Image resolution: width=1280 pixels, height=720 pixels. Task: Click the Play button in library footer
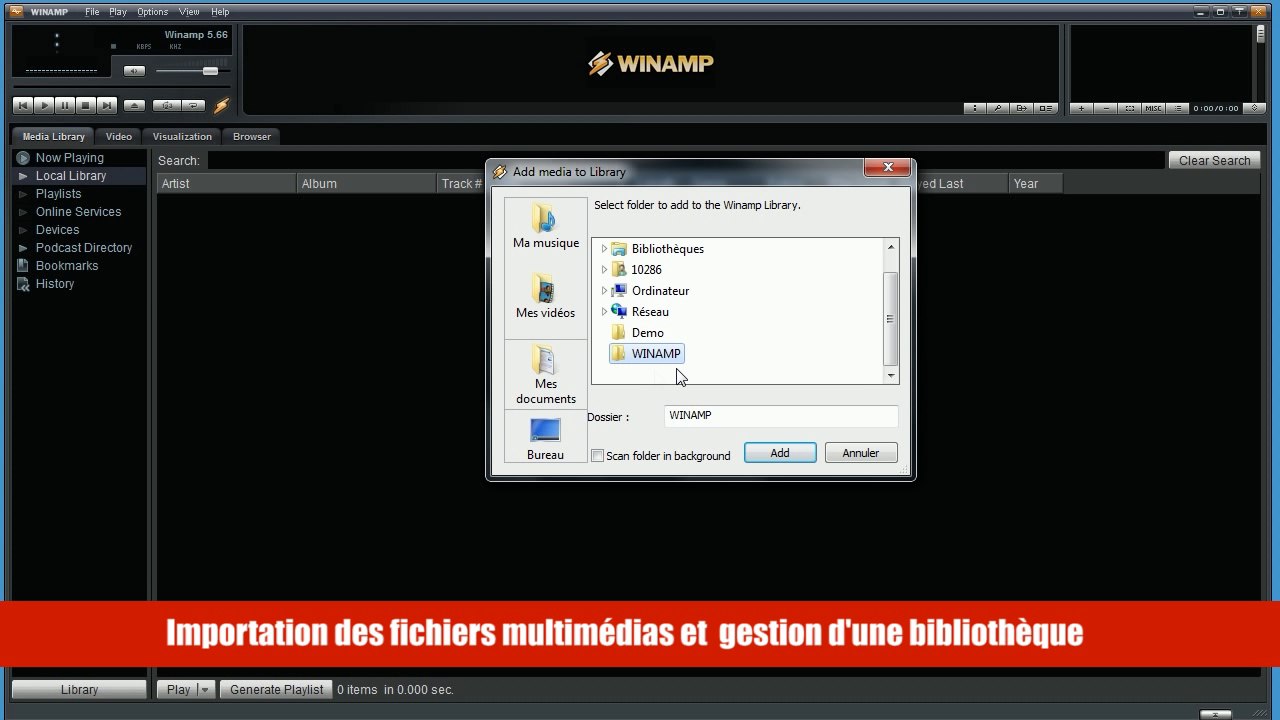(x=178, y=690)
